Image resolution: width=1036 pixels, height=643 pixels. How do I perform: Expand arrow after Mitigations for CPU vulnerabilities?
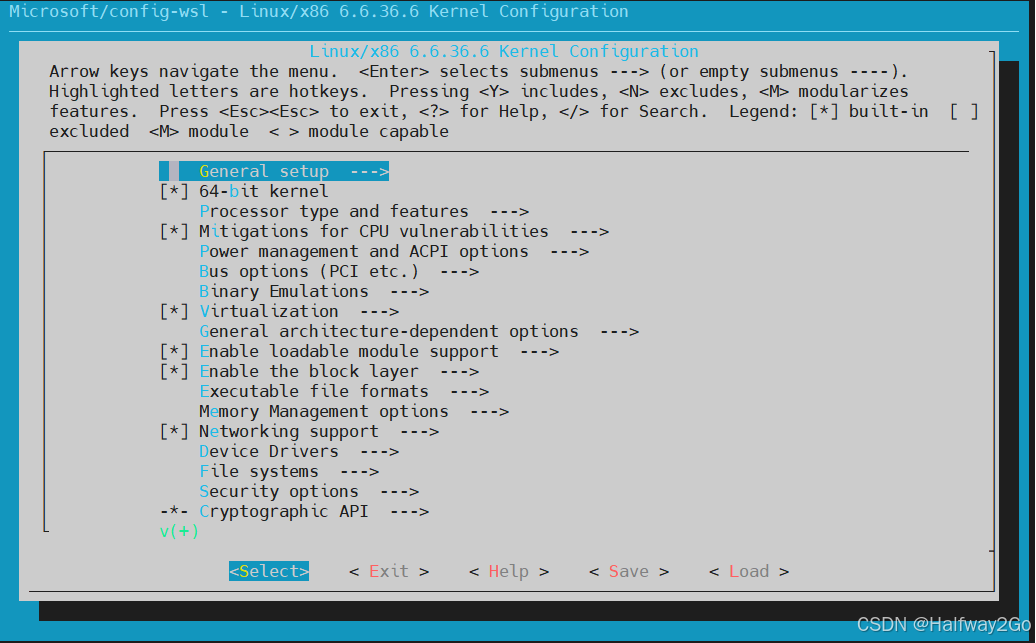coord(589,232)
